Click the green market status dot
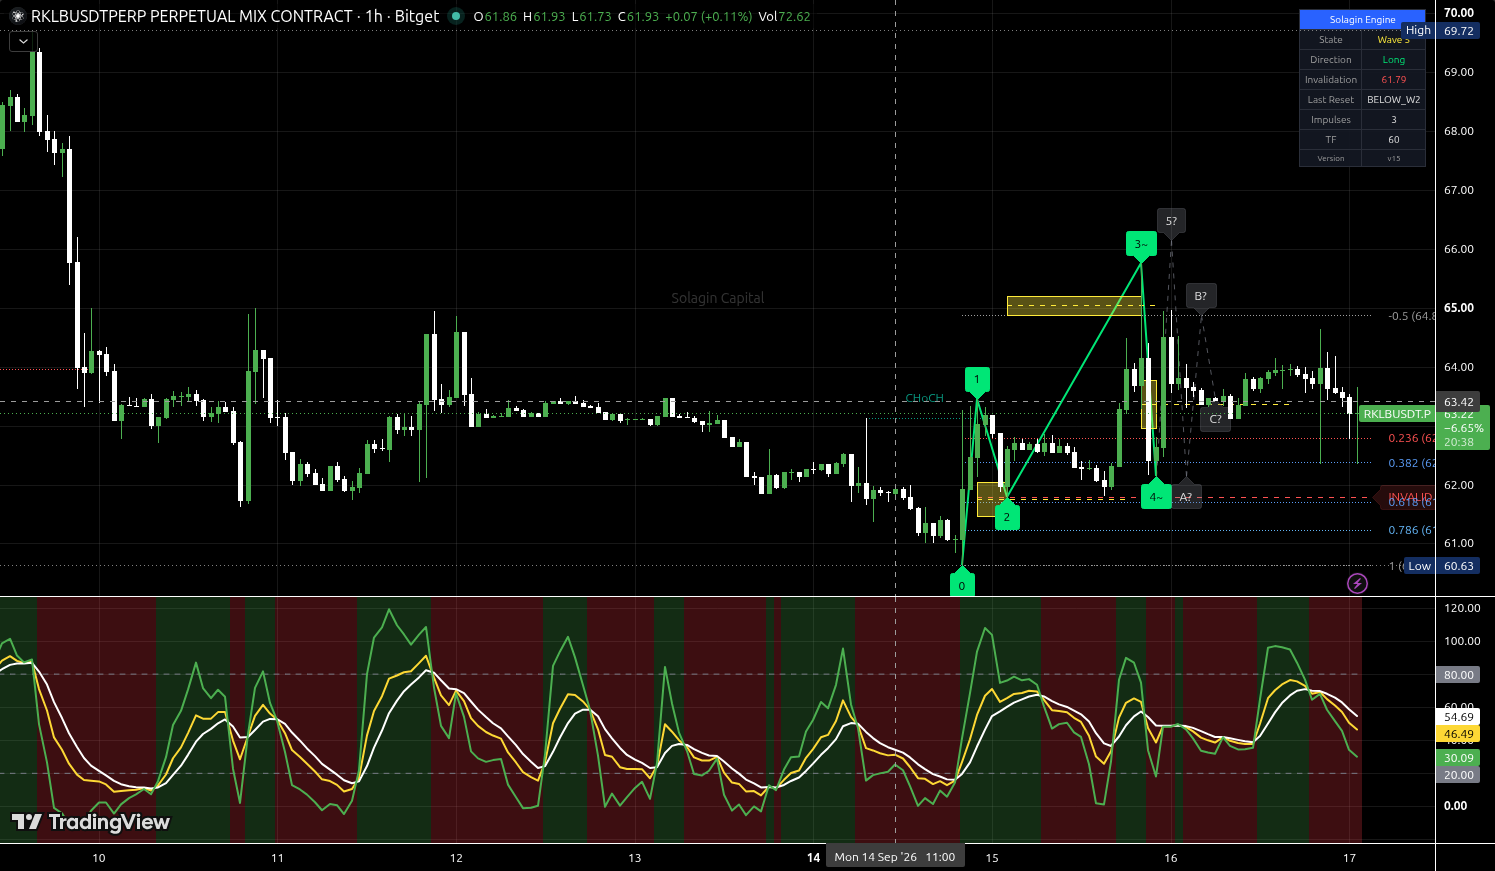This screenshot has width=1495, height=871. click(456, 16)
